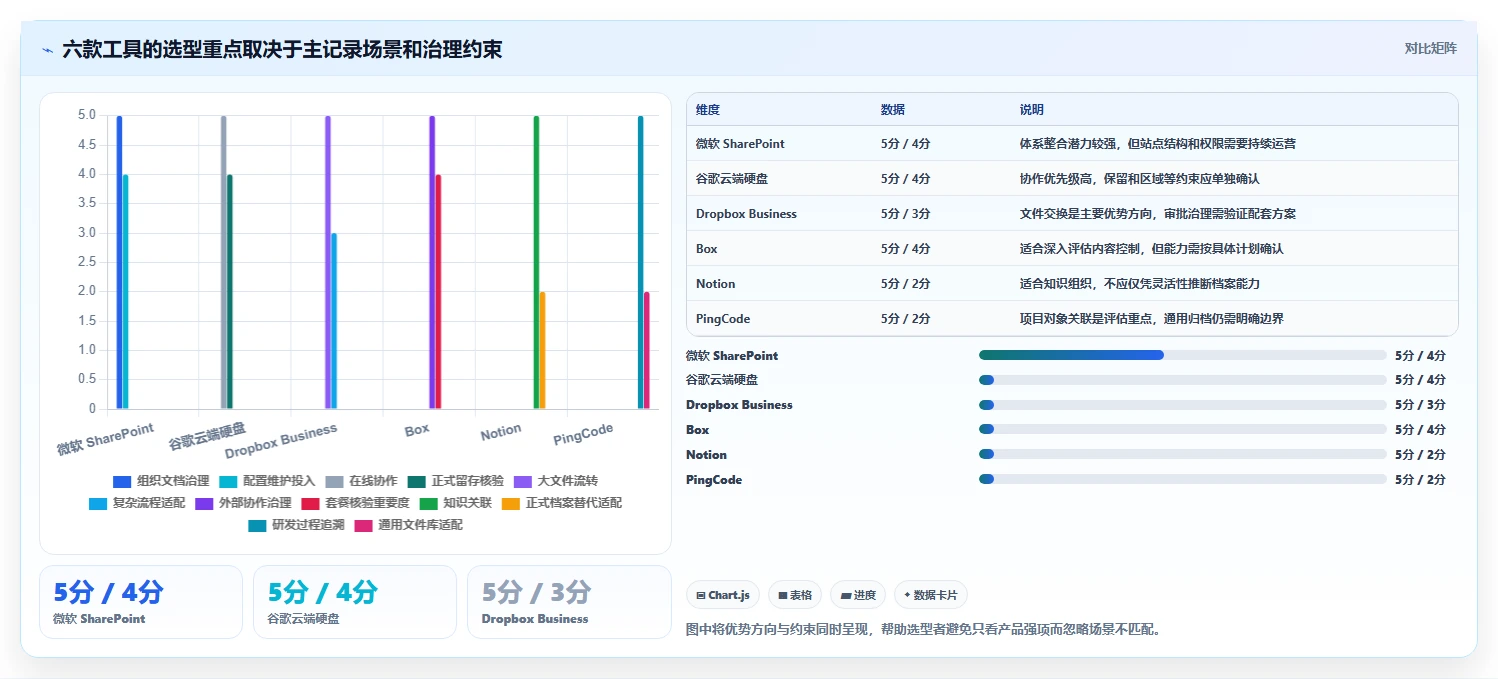Click the description 协作优先级高 cell
The image size is (1498, 679).
[x=1140, y=179]
